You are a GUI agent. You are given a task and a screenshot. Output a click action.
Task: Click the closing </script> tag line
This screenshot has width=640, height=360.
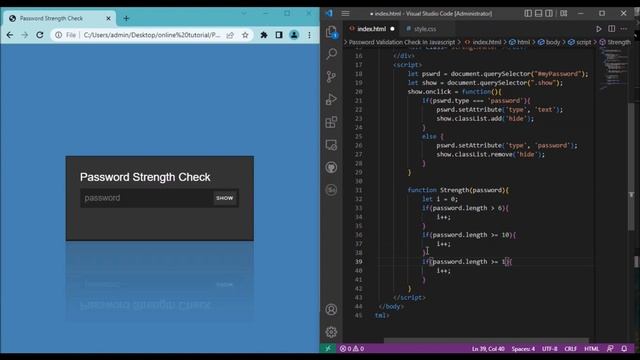pos(409,298)
